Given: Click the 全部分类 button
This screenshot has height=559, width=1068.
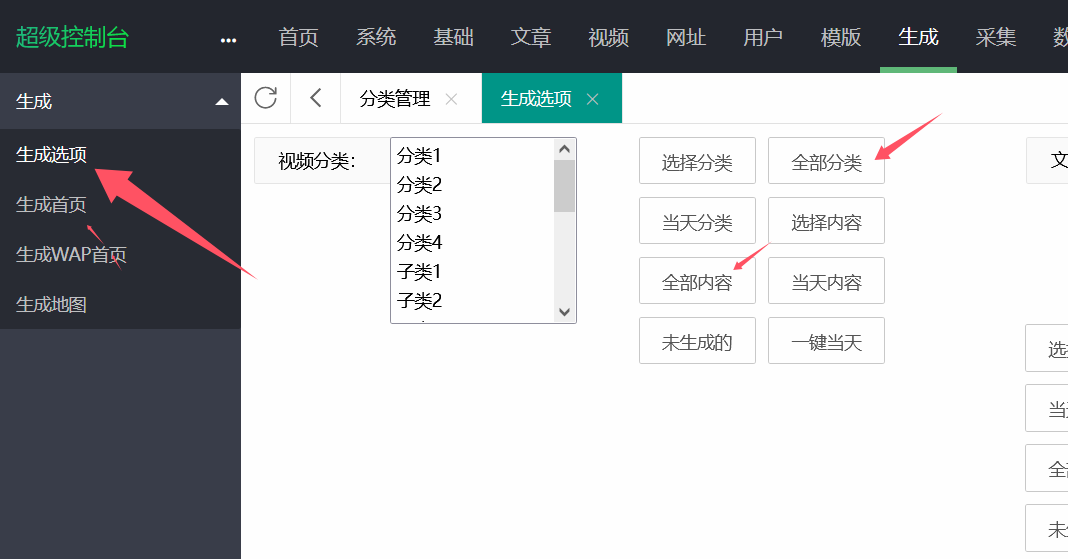Looking at the screenshot, I should 826,162.
